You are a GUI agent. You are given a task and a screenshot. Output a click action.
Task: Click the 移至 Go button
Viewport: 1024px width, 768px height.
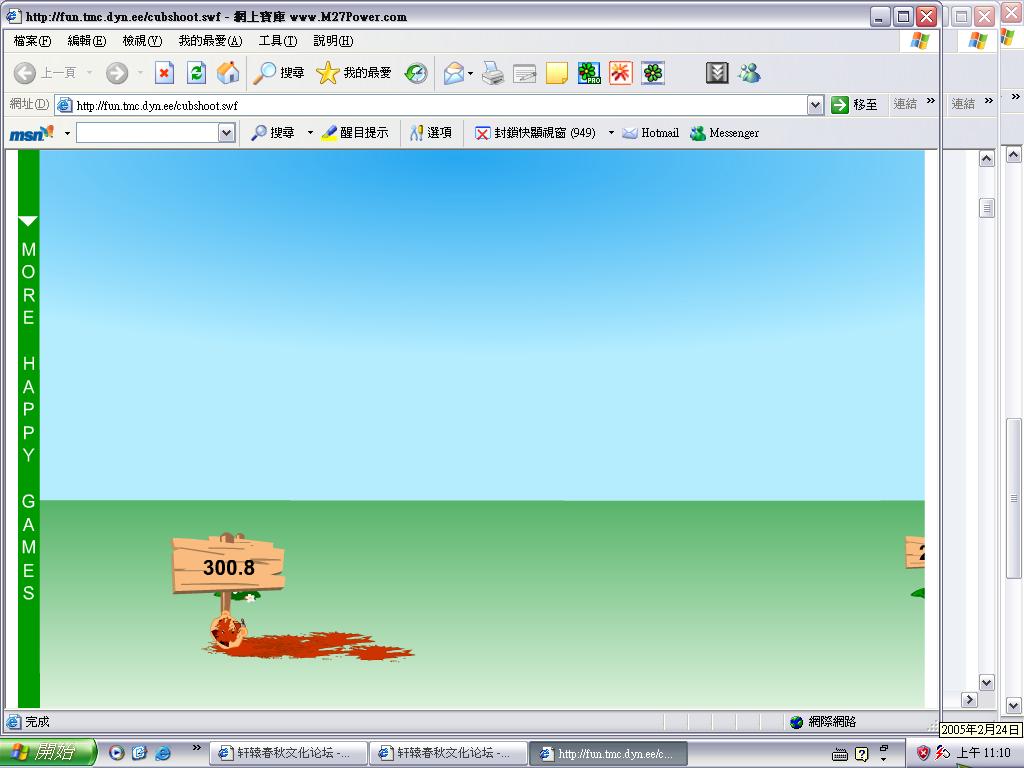tap(854, 104)
